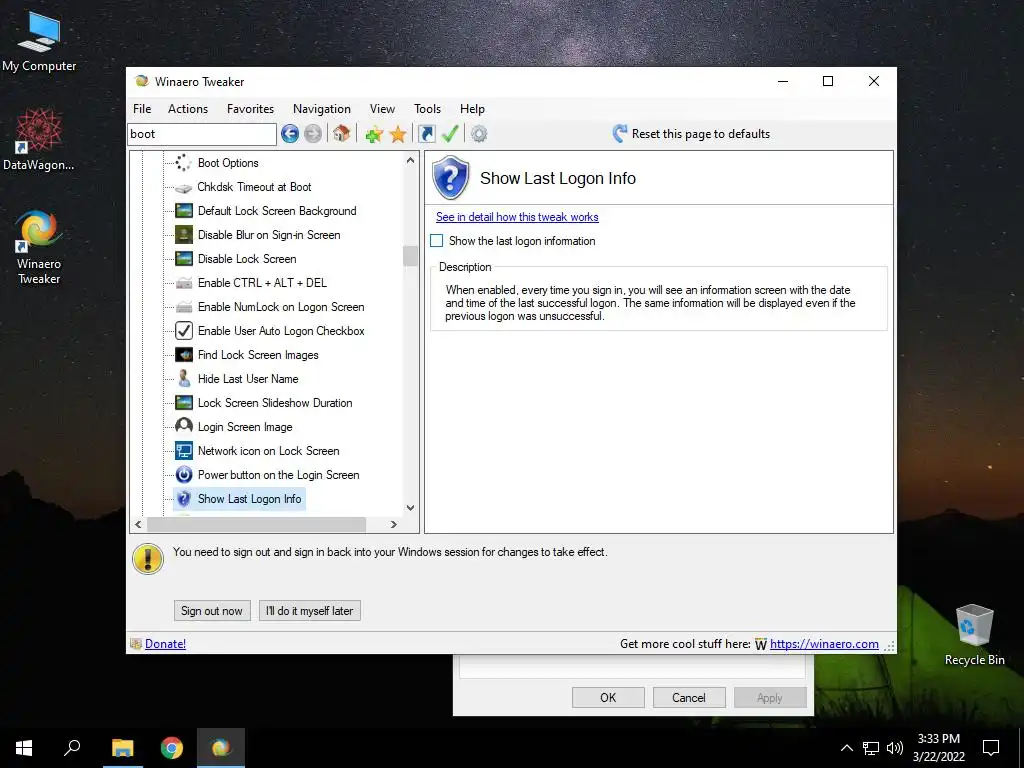Open the Favorites menu
Image resolution: width=1024 pixels, height=768 pixels.
pyautogui.click(x=251, y=109)
